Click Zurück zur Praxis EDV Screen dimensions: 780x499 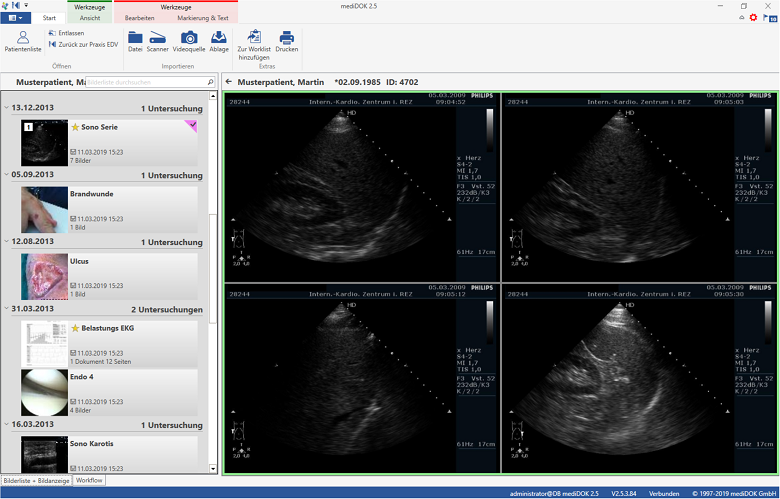point(84,44)
